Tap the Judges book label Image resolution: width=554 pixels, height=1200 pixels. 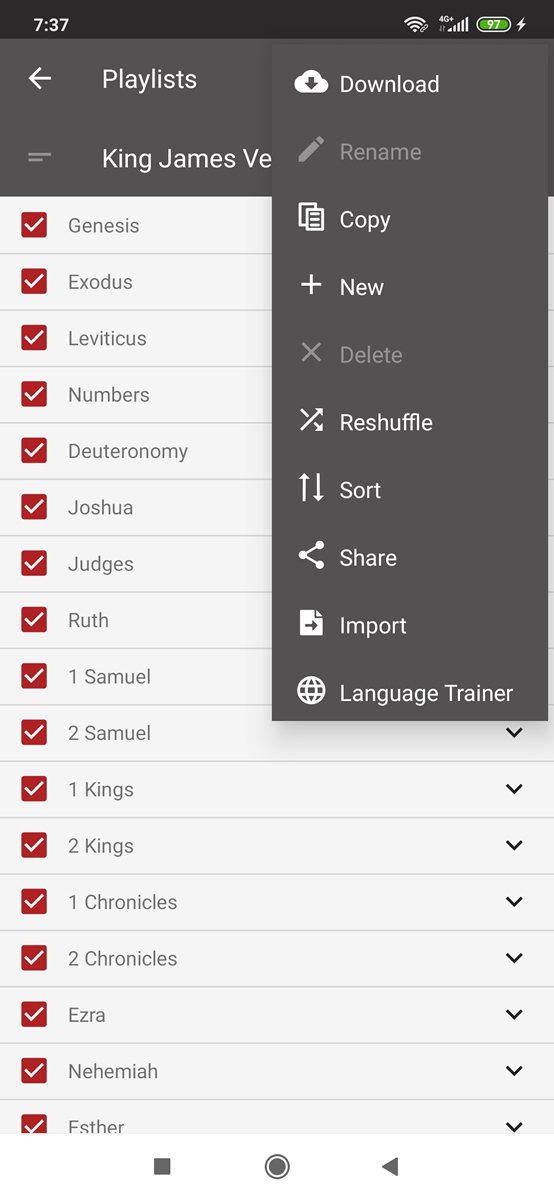[101, 564]
